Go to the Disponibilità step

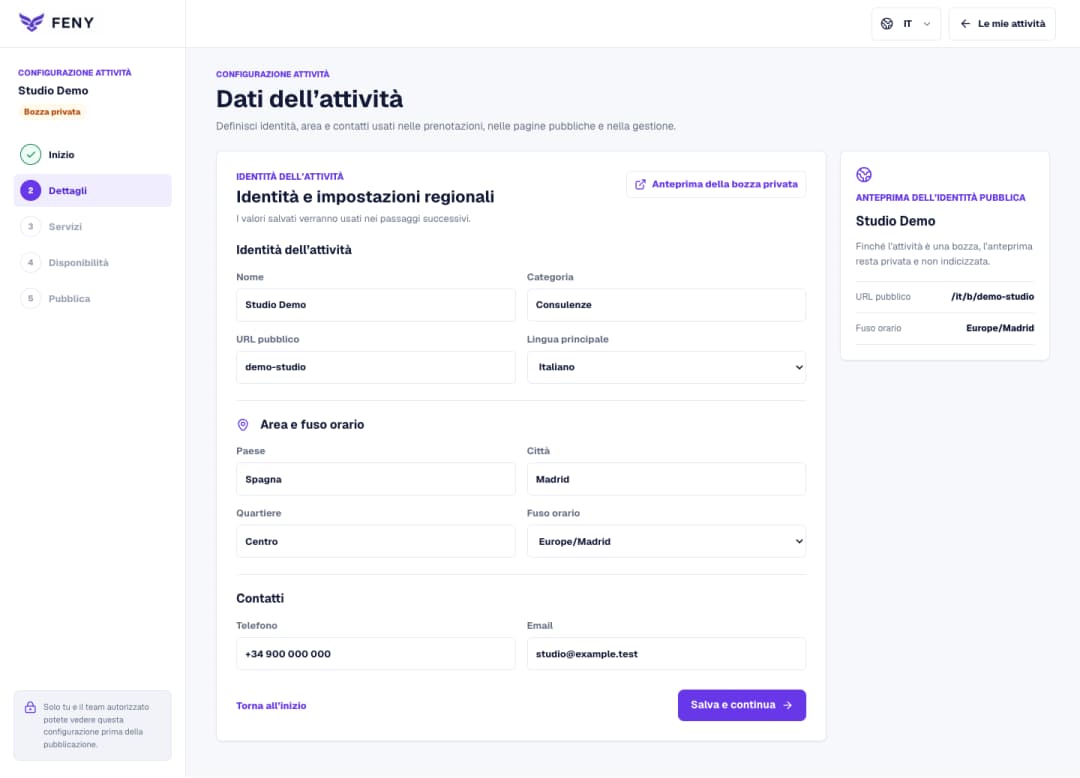pyautogui.click(x=92, y=262)
